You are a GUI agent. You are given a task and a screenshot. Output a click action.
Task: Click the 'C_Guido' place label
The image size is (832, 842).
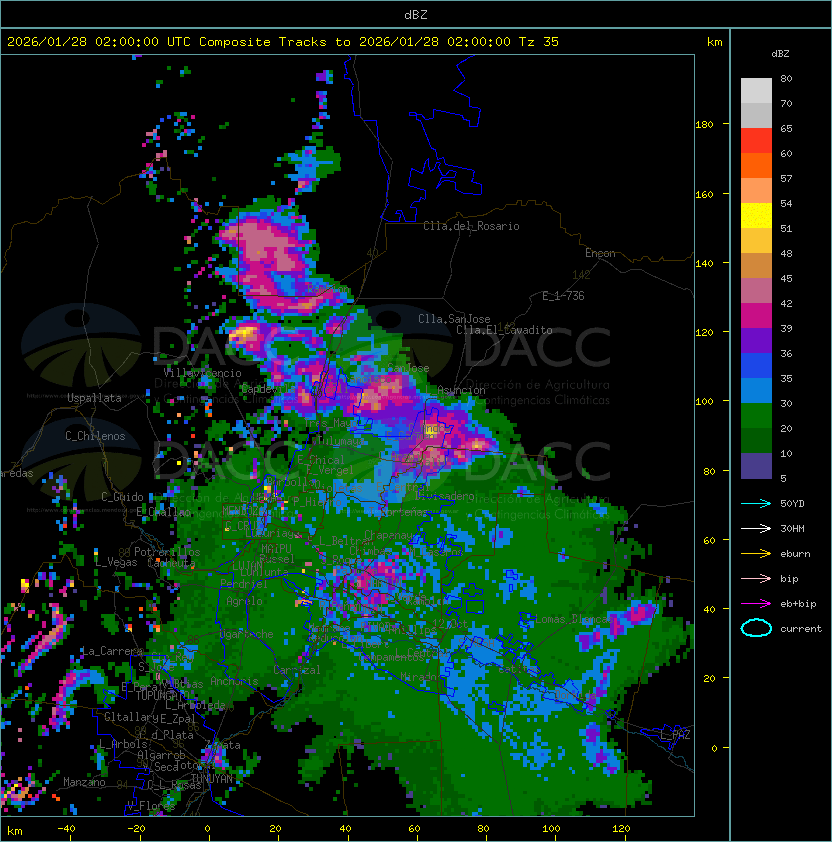pos(122,497)
